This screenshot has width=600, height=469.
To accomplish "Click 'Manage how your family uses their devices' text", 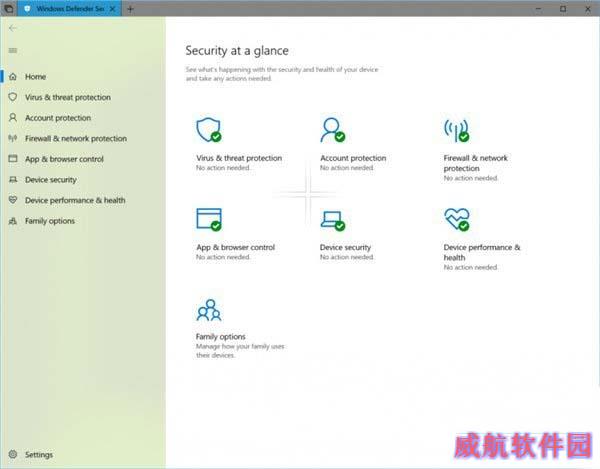I will tap(240, 350).
